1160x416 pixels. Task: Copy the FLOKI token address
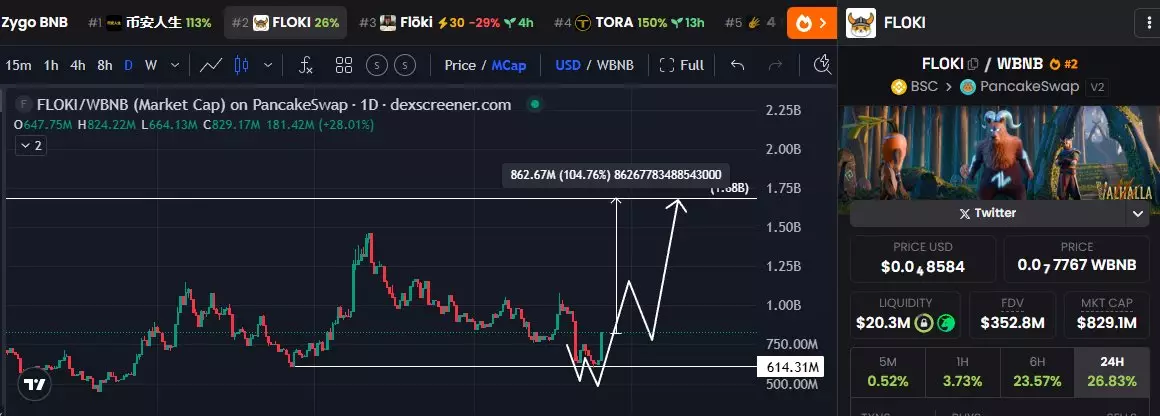[973, 64]
